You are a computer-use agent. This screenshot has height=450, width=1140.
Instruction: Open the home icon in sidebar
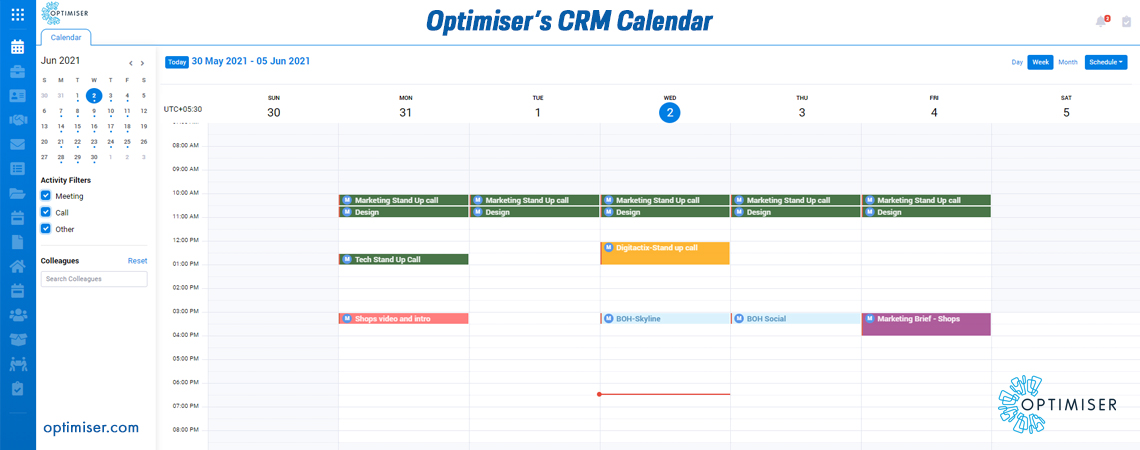click(x=17, y=266)
